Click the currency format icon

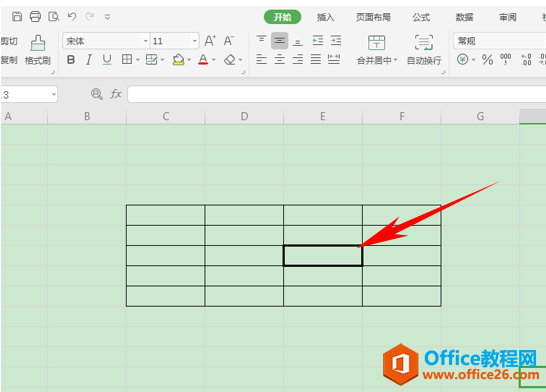click(462, 60)
